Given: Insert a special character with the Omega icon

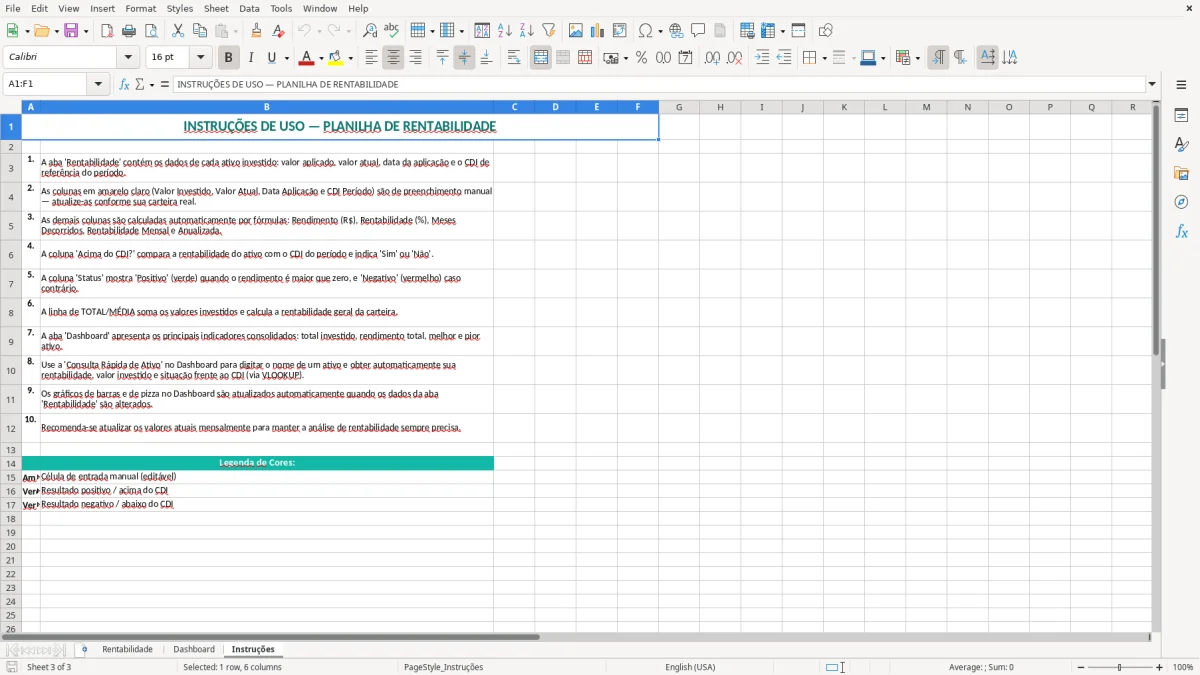Looking at the screenshot, I should point(645,31).
